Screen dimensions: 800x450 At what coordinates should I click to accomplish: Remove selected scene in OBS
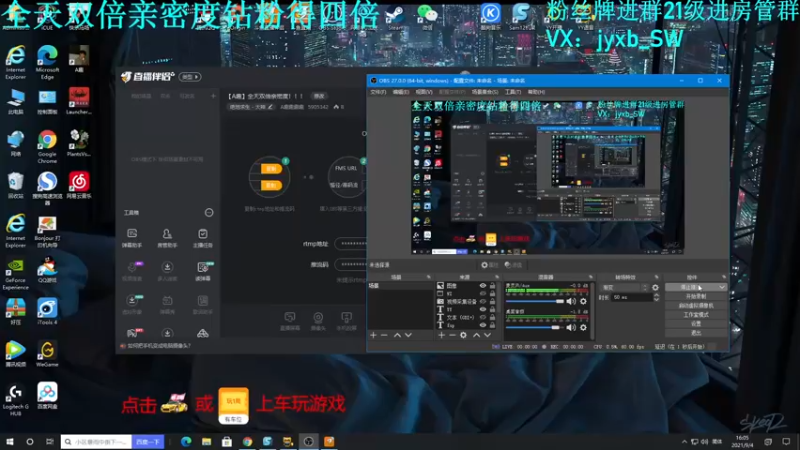coord(384,335)
